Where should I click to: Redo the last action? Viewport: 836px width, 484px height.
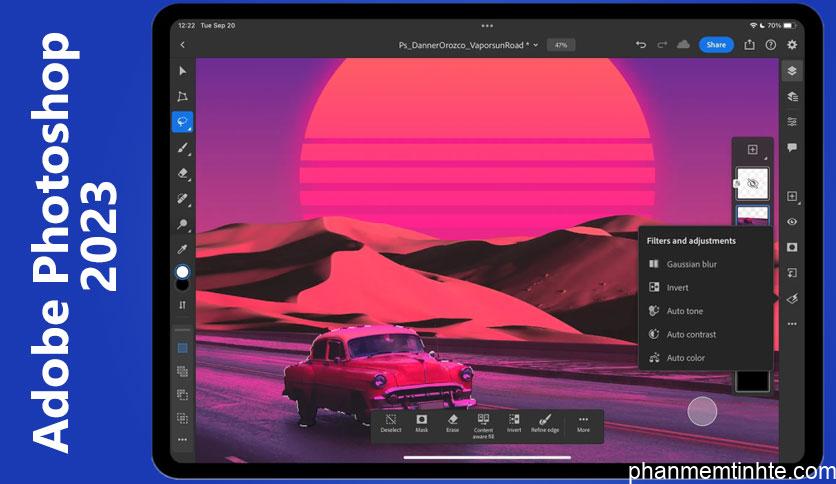(662, 45)
